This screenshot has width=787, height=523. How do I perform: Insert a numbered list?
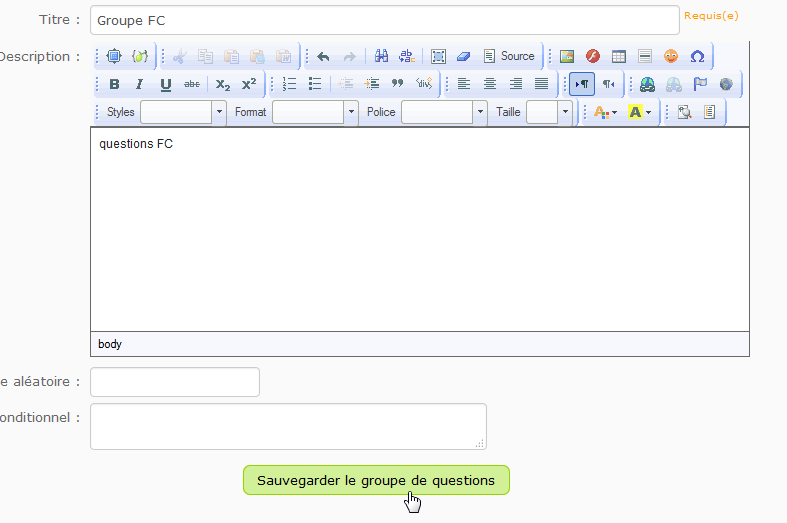(290, 84)
